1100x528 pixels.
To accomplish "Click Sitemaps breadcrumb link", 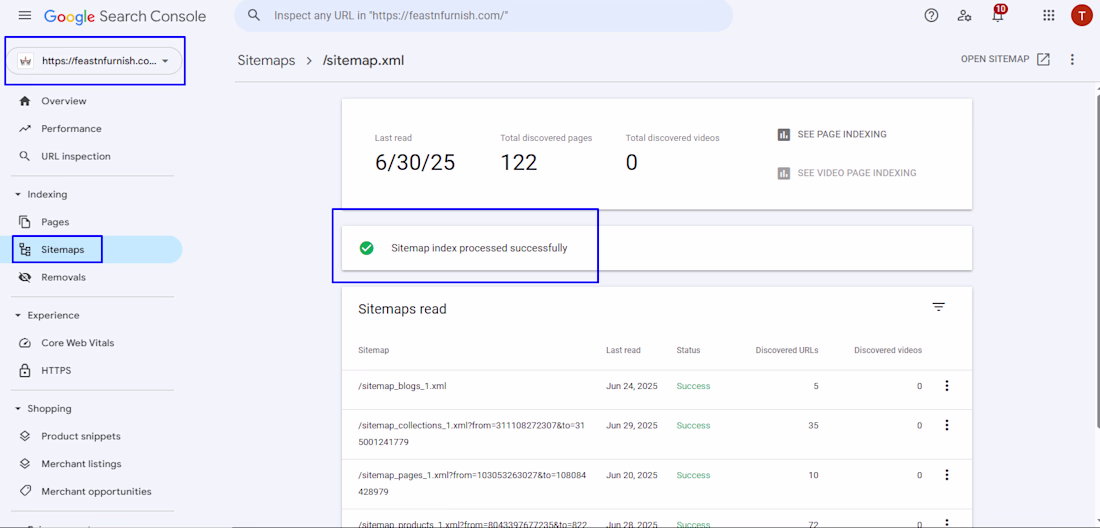I will pyautogui.click(x=266, y=61).
